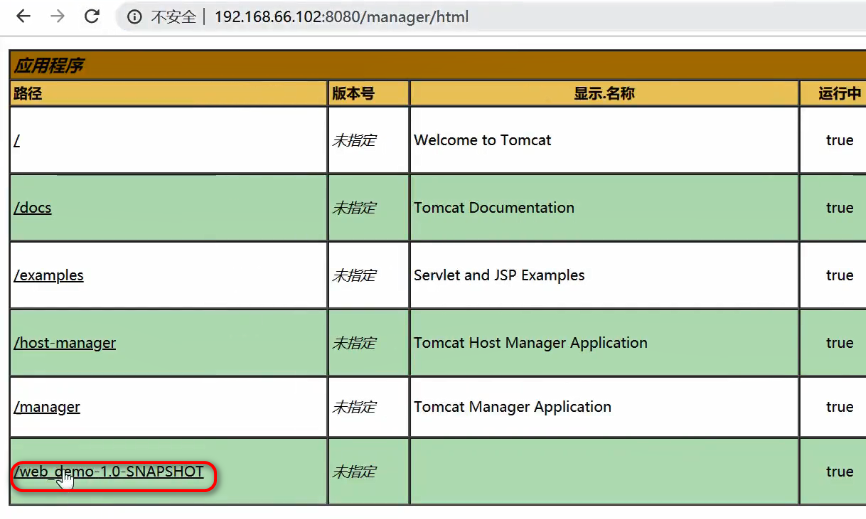Screen dimensions: 866x519
Task: Click the browser back arrow
Action: (x=23, y=16)
